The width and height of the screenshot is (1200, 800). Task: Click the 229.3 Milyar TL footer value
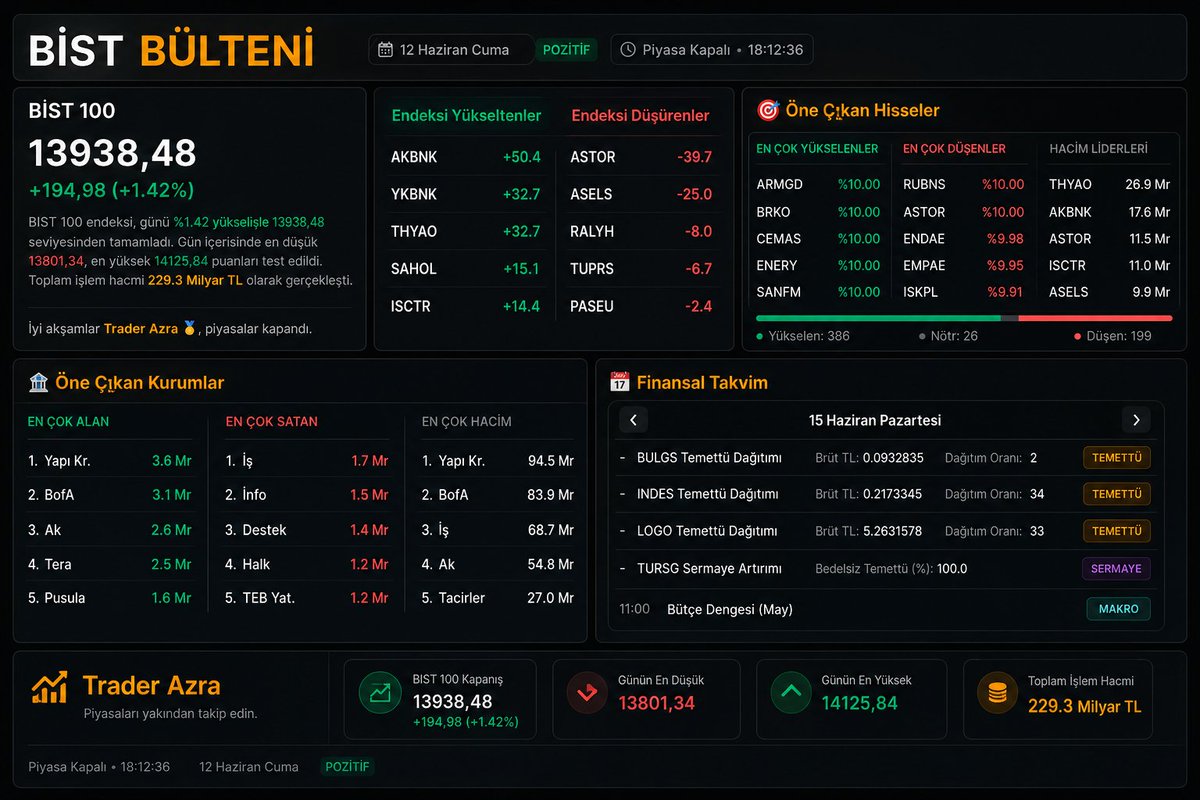coord(1084,706)
